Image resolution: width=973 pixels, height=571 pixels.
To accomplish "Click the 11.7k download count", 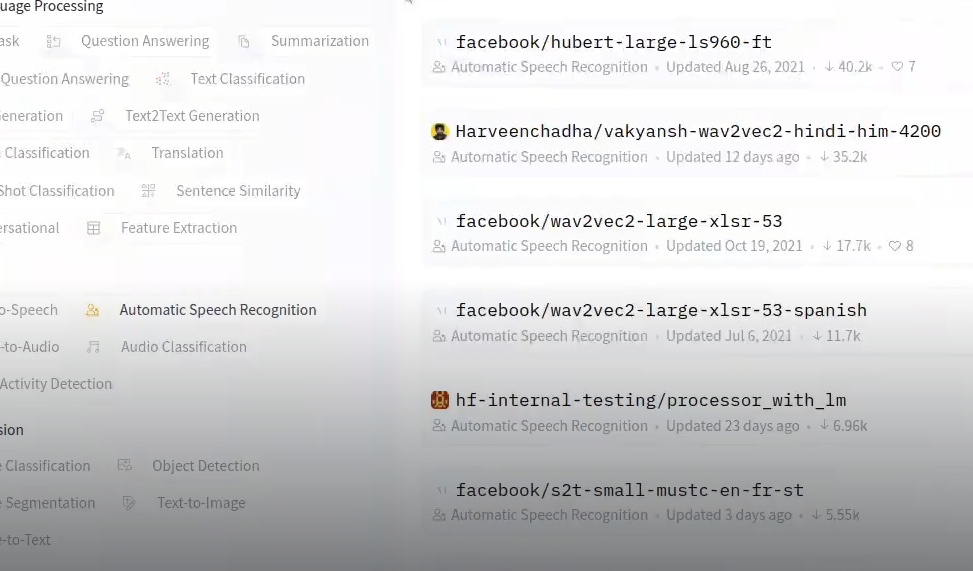I will tap(843, 336).
